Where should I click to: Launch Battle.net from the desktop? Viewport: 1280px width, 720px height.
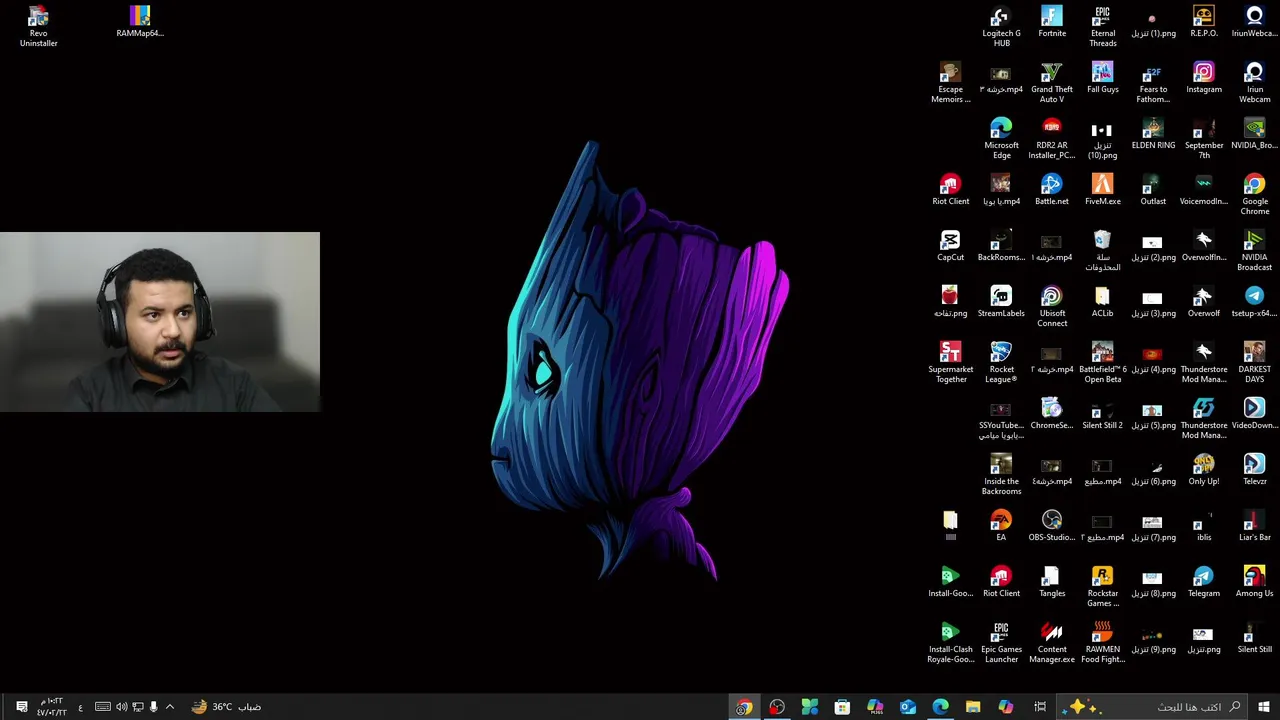[x=1052, y=190]
